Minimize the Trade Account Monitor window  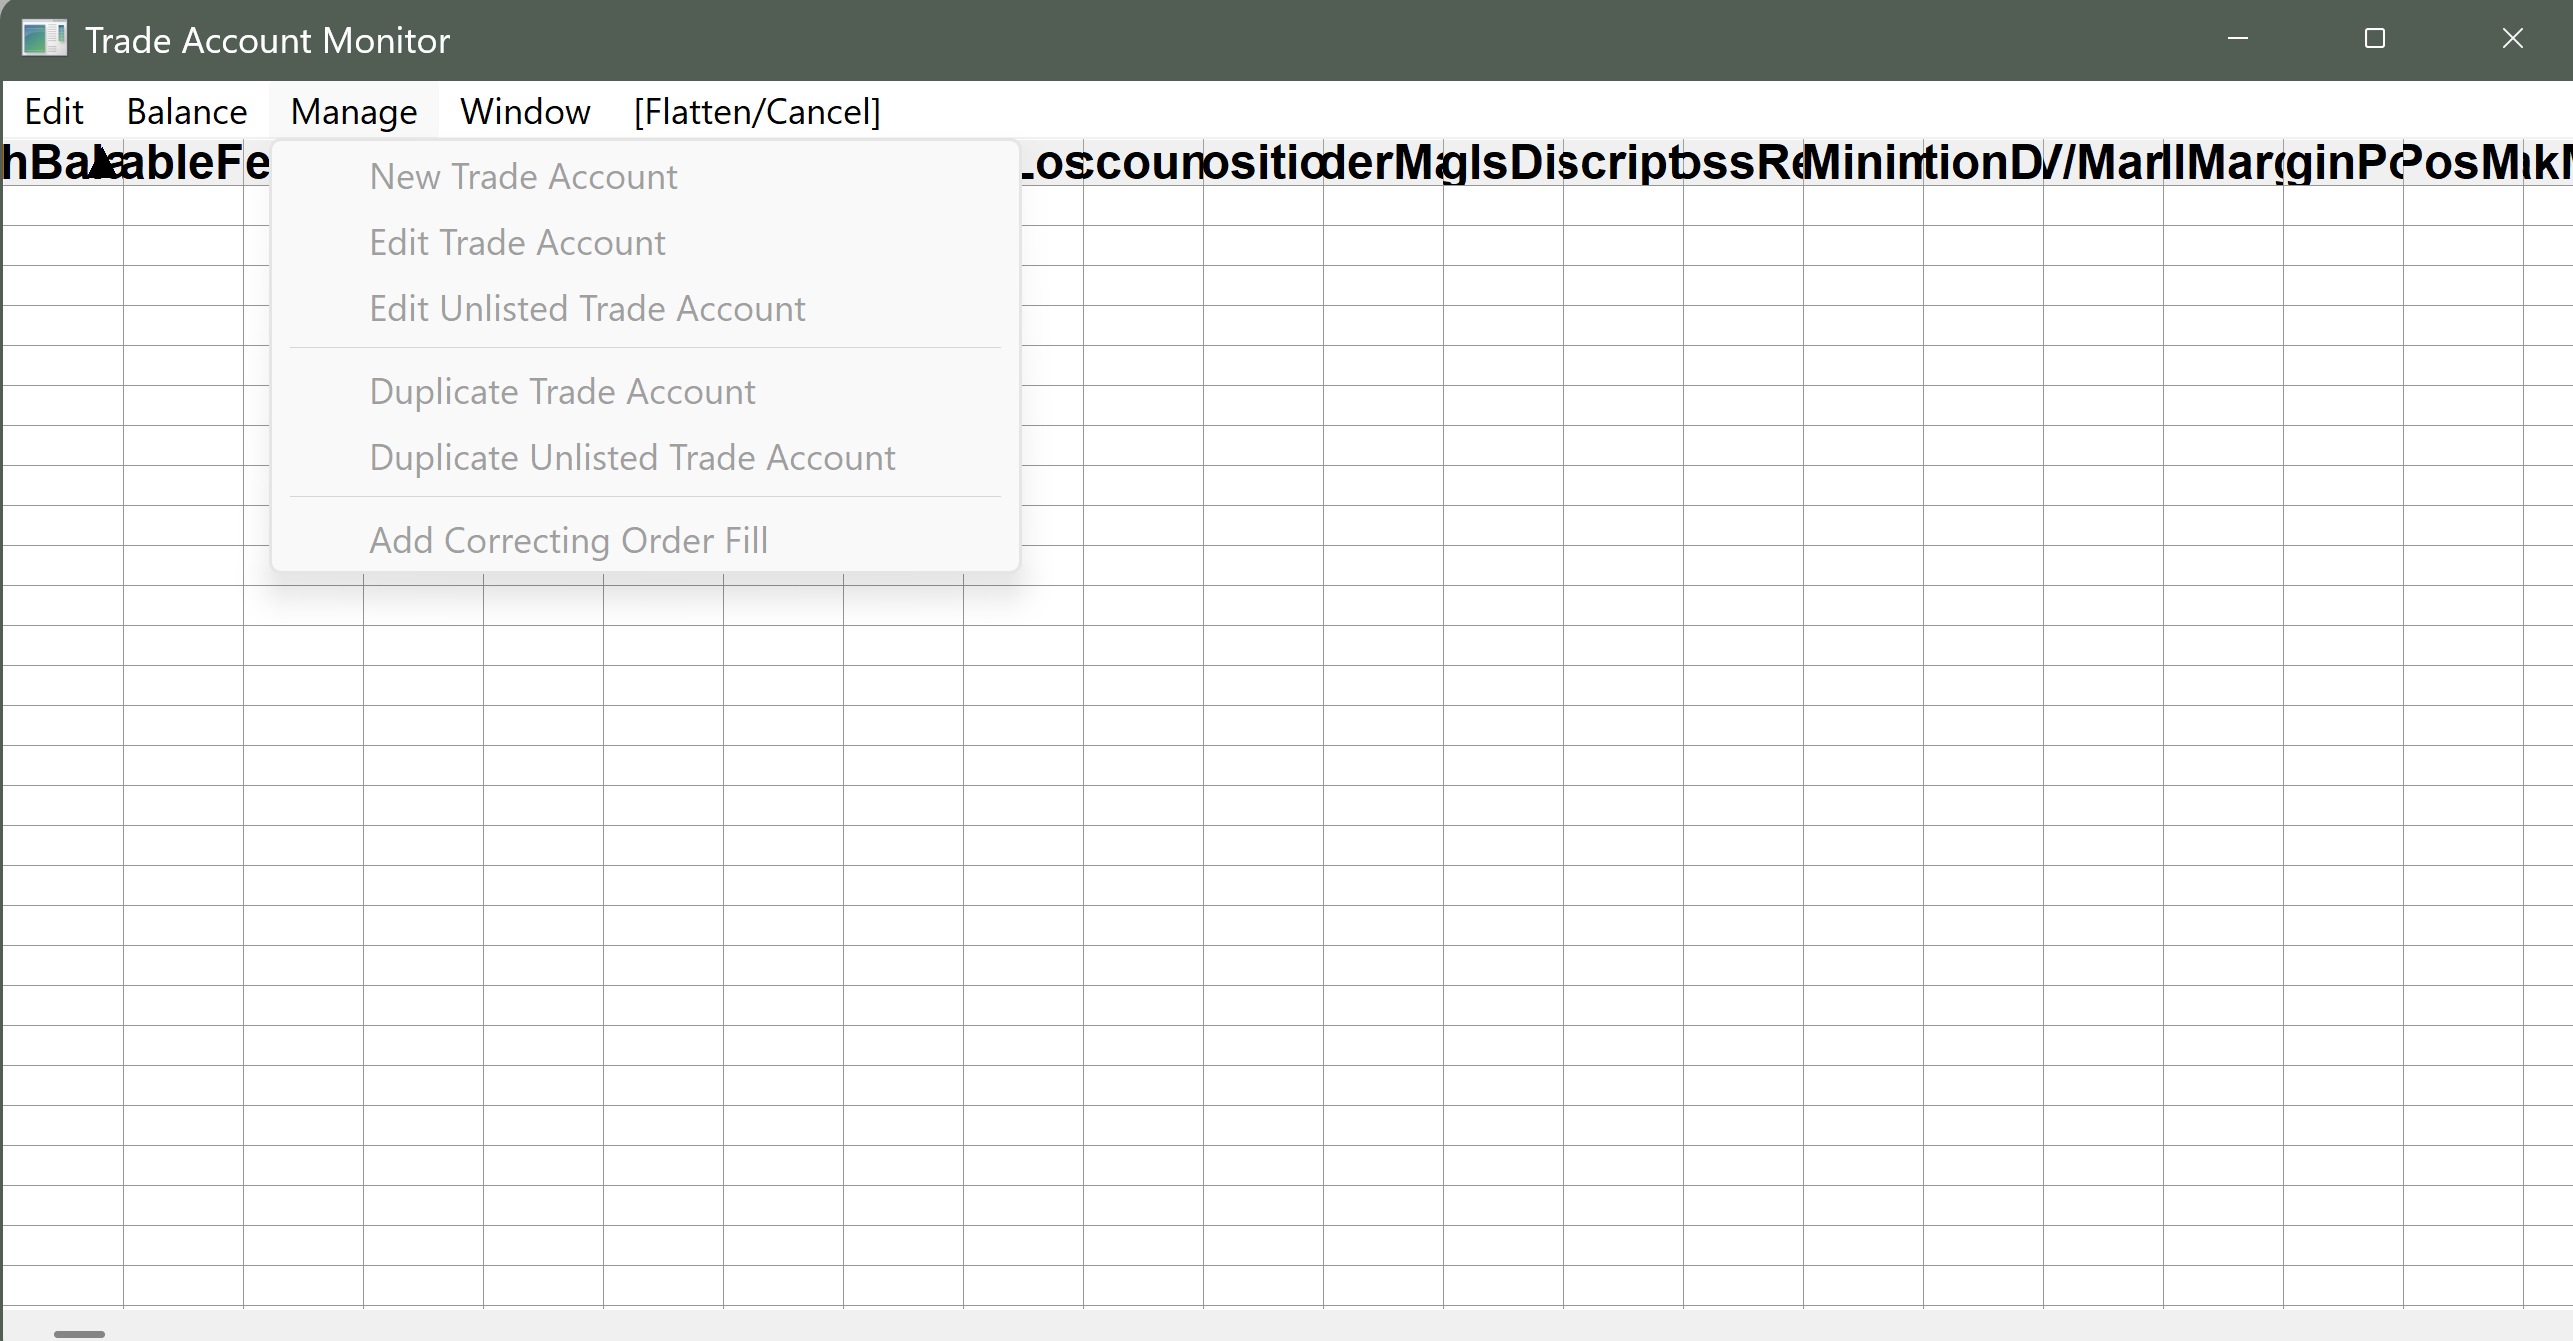click(2238, 39)
